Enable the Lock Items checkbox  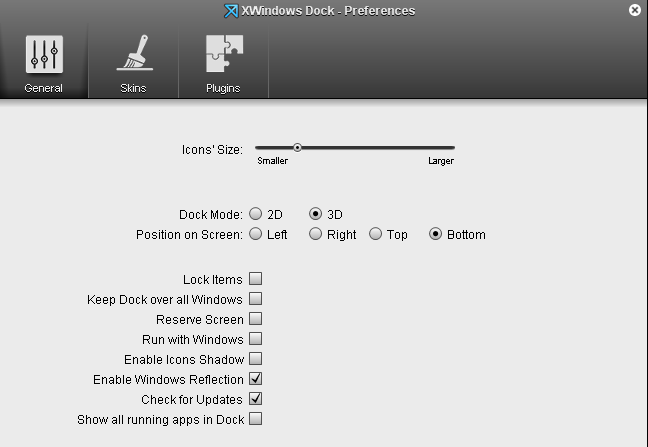point(256,279)
